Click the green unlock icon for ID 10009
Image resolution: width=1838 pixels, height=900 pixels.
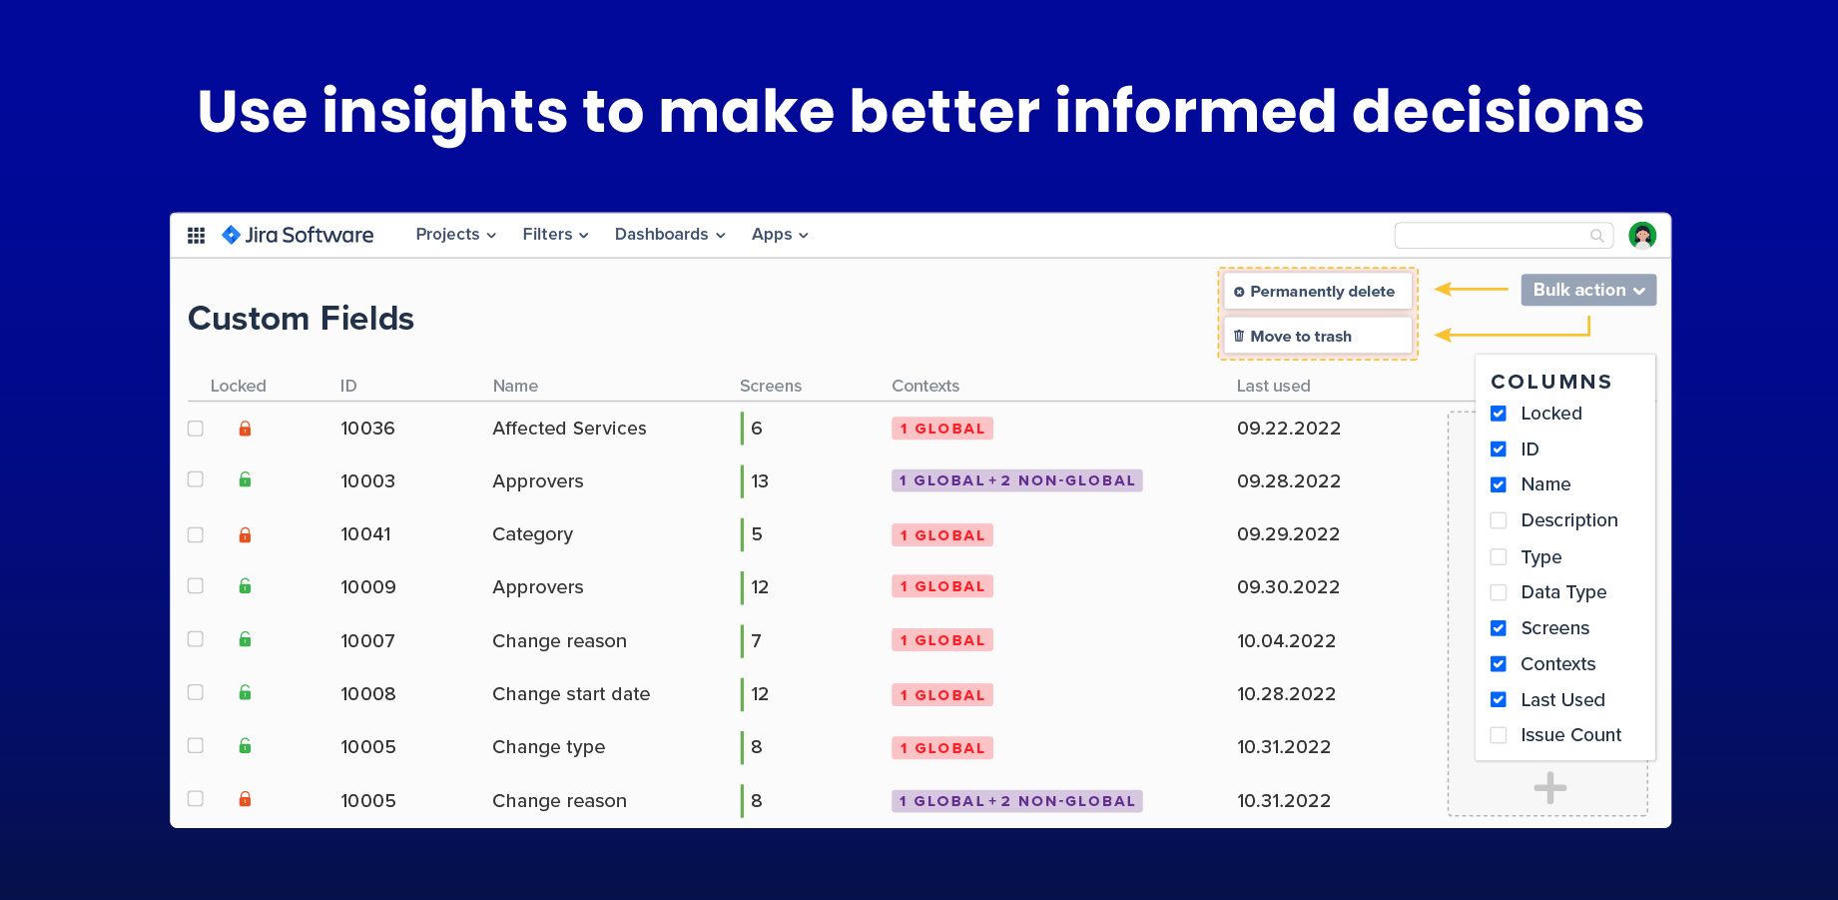[x=245, y=586]
